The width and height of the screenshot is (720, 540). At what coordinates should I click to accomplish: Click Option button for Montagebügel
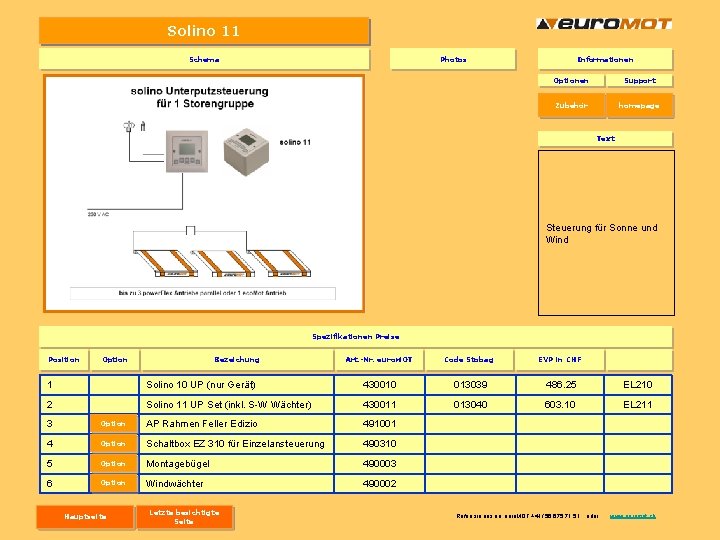tap(113, 463)
